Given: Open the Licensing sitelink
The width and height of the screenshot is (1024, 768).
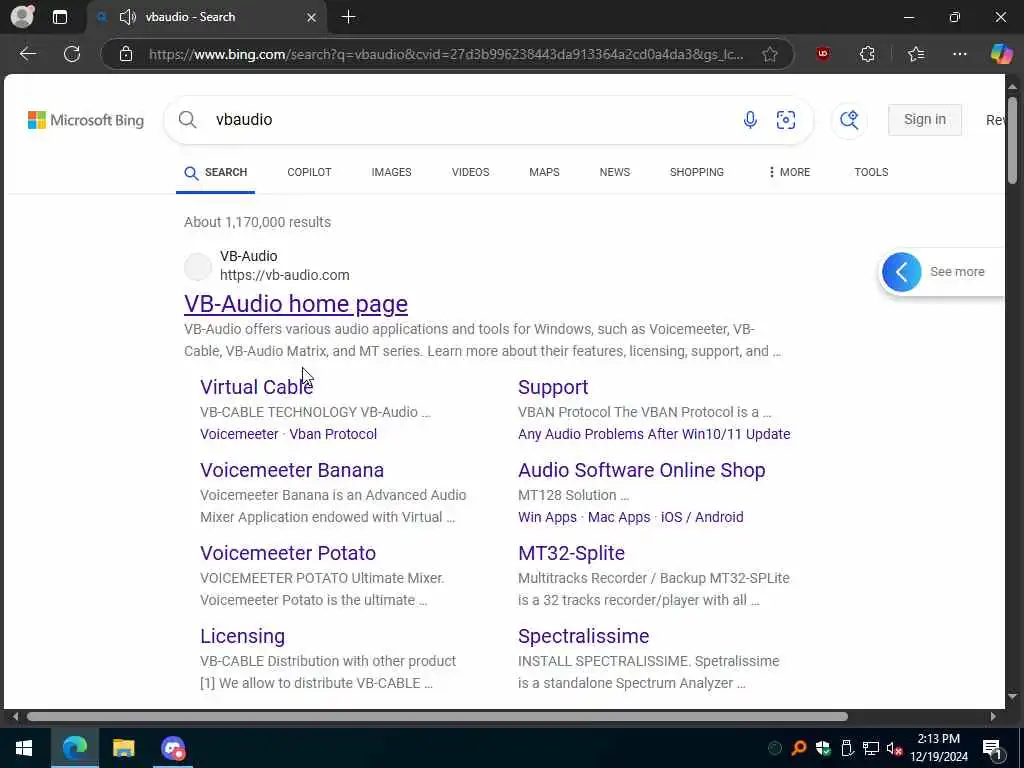Looking at the screenshot, I should [x=242, y=635].
